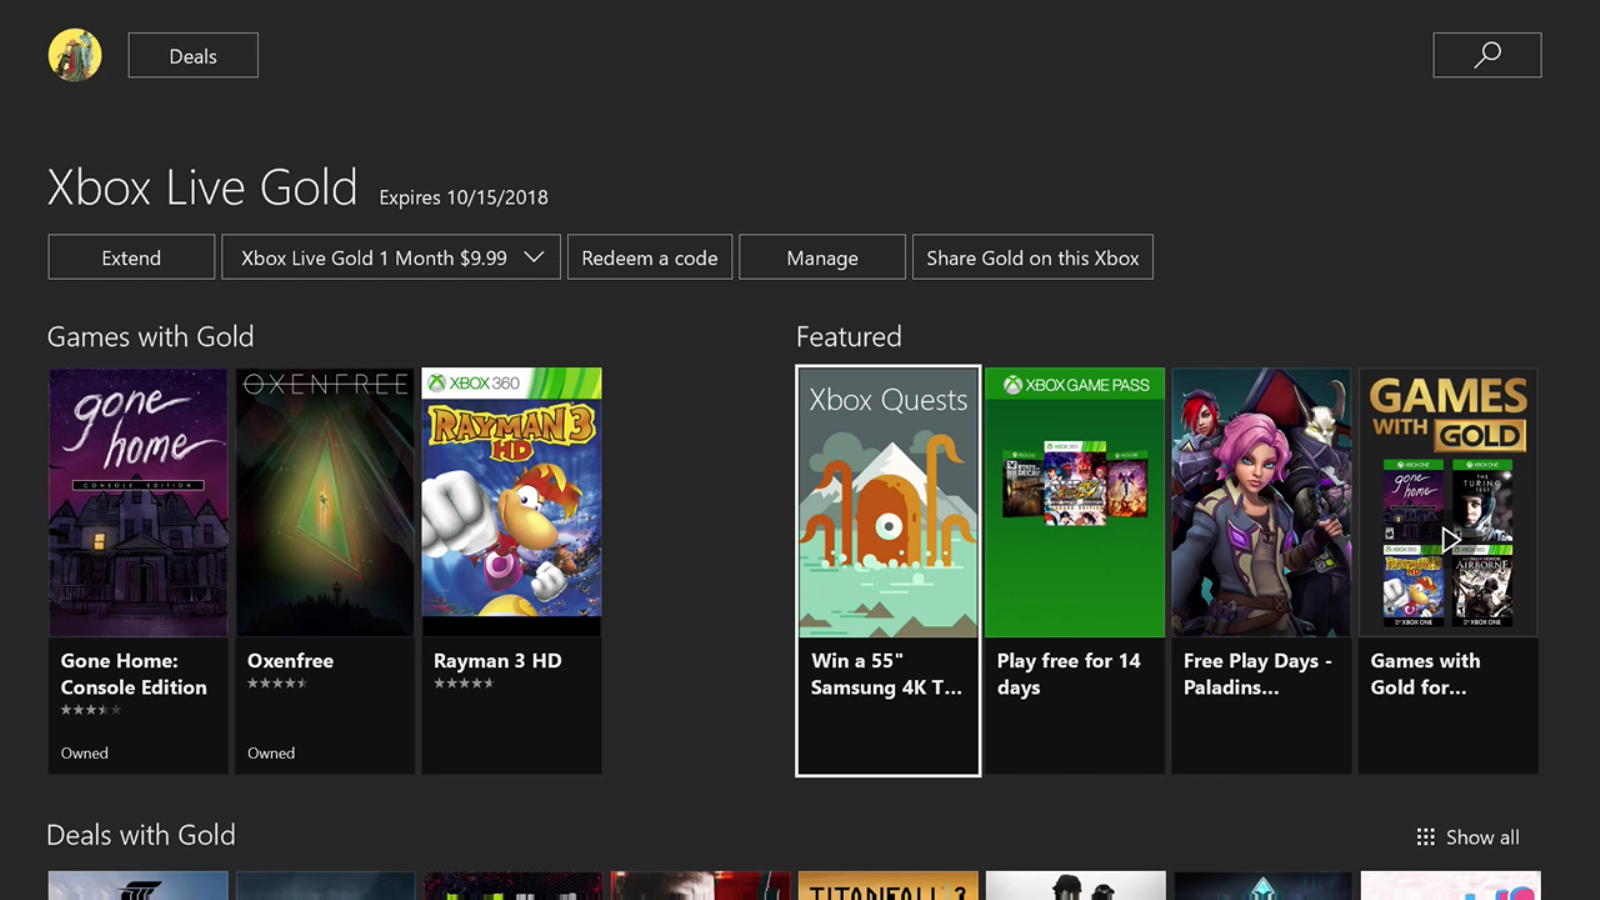Click the Rayman 3 HD star rating

464,684
